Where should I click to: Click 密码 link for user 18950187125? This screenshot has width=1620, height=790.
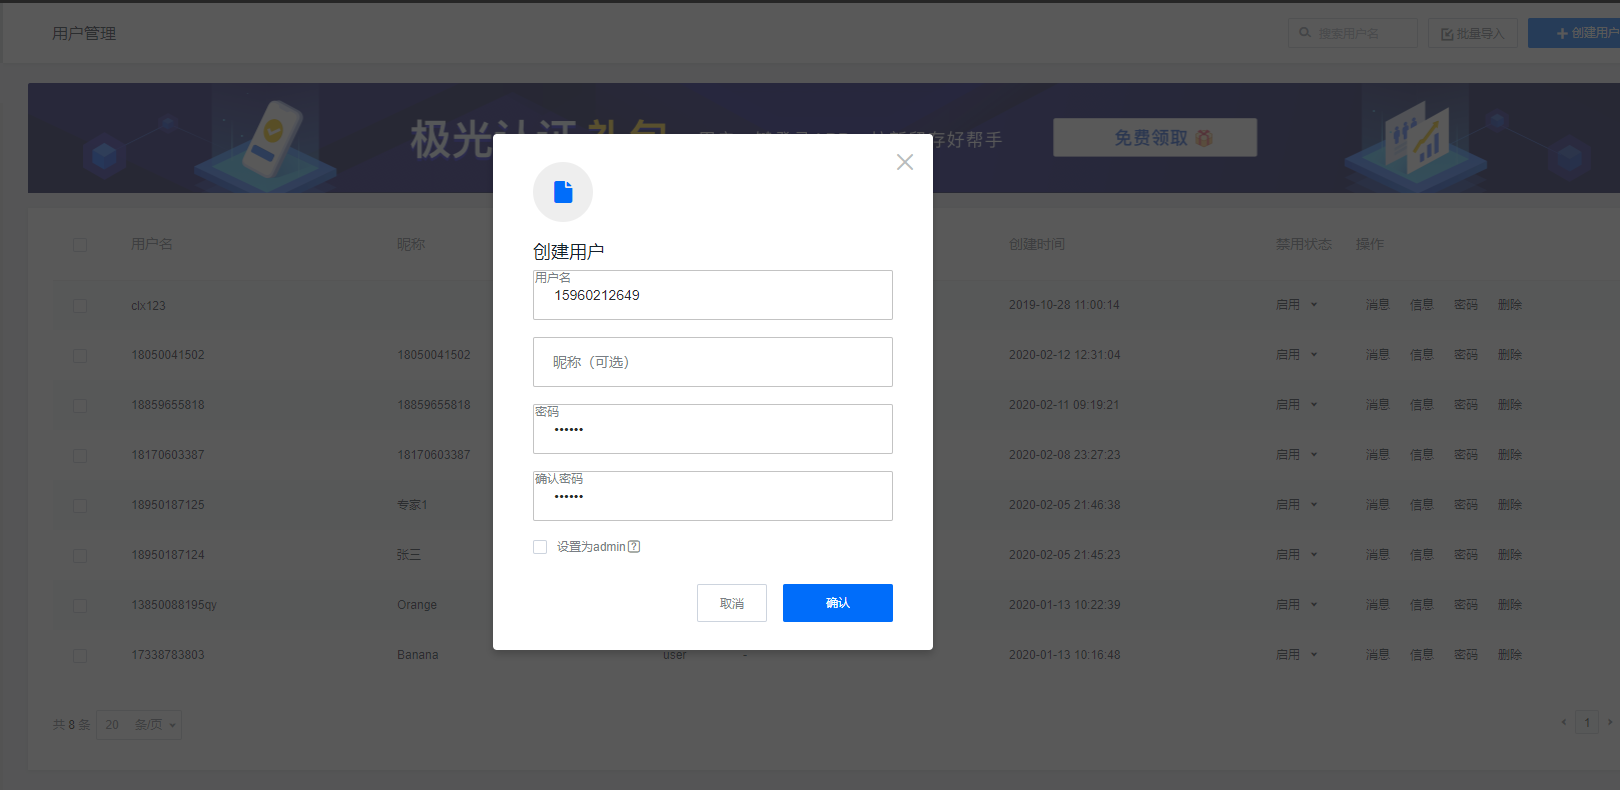pos(1465,505)
